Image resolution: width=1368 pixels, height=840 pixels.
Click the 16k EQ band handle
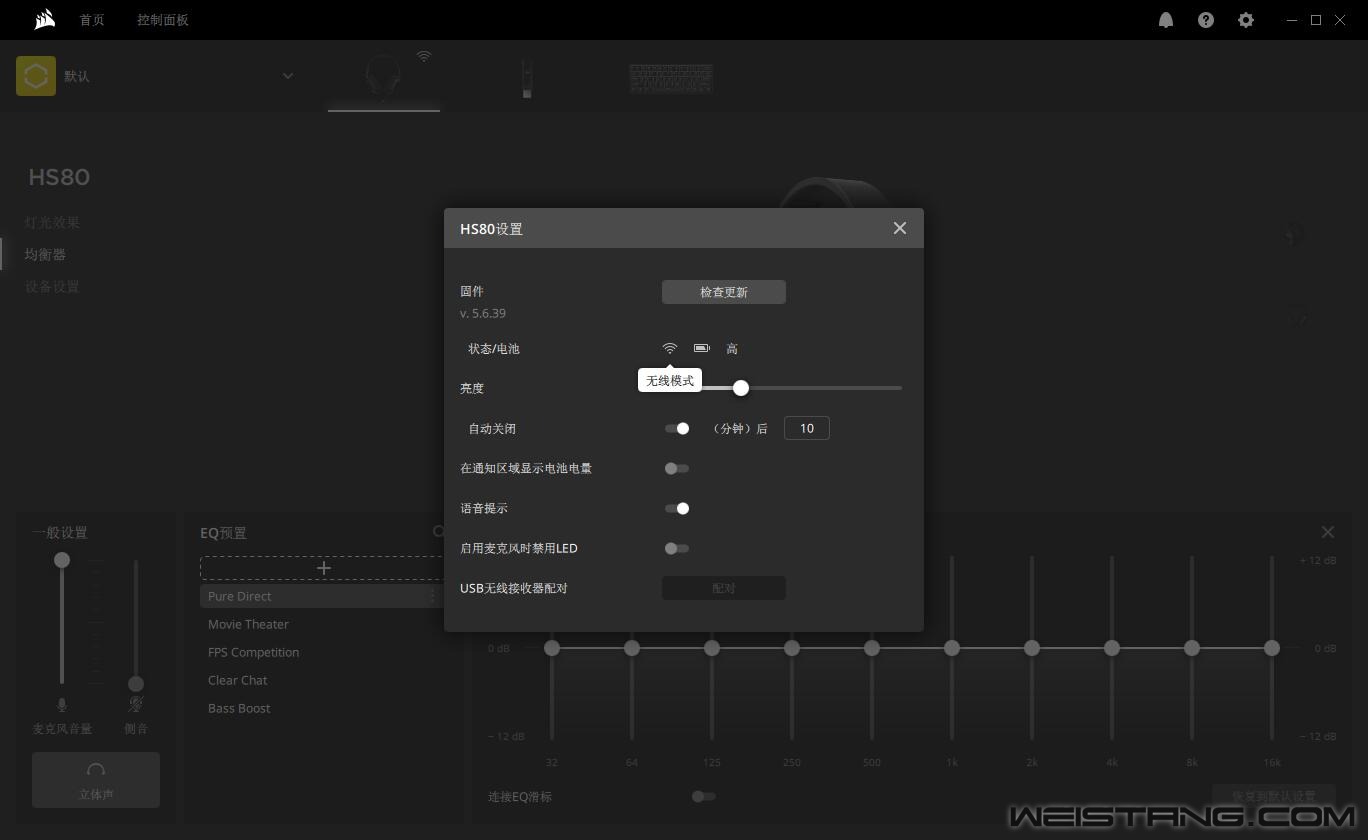tap(1272, 648)
